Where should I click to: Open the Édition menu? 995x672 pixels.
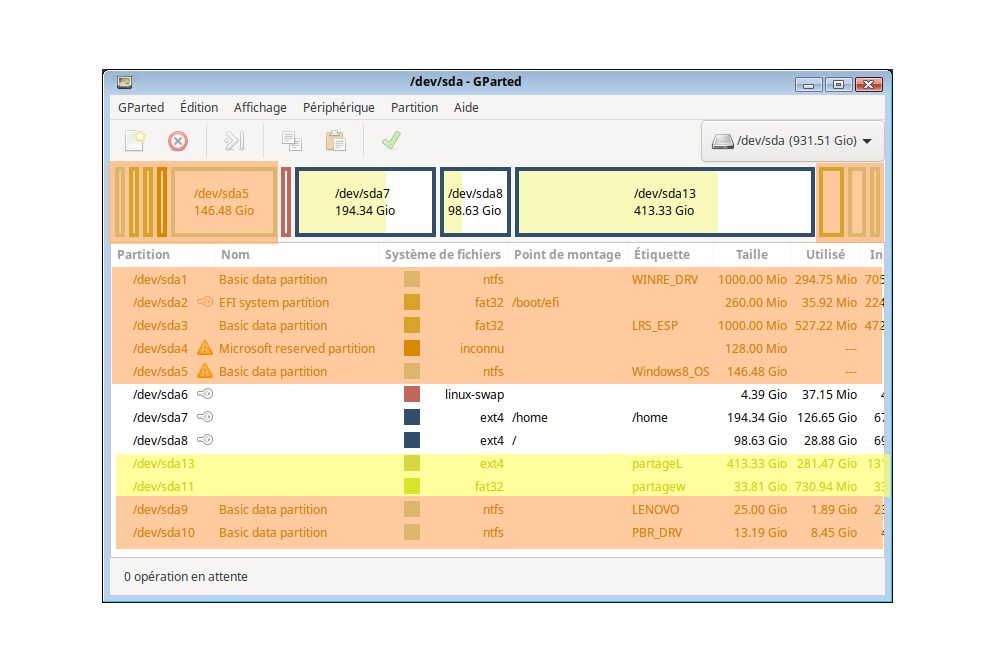click(199, 107)
